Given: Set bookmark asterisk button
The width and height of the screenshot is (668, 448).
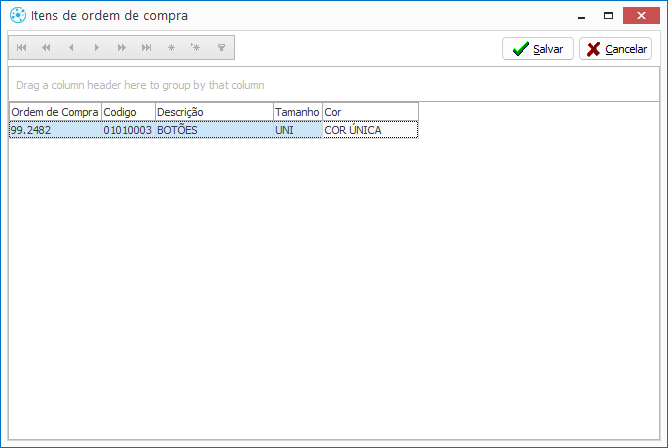Looking at the screenshot, I should [171, 48].
